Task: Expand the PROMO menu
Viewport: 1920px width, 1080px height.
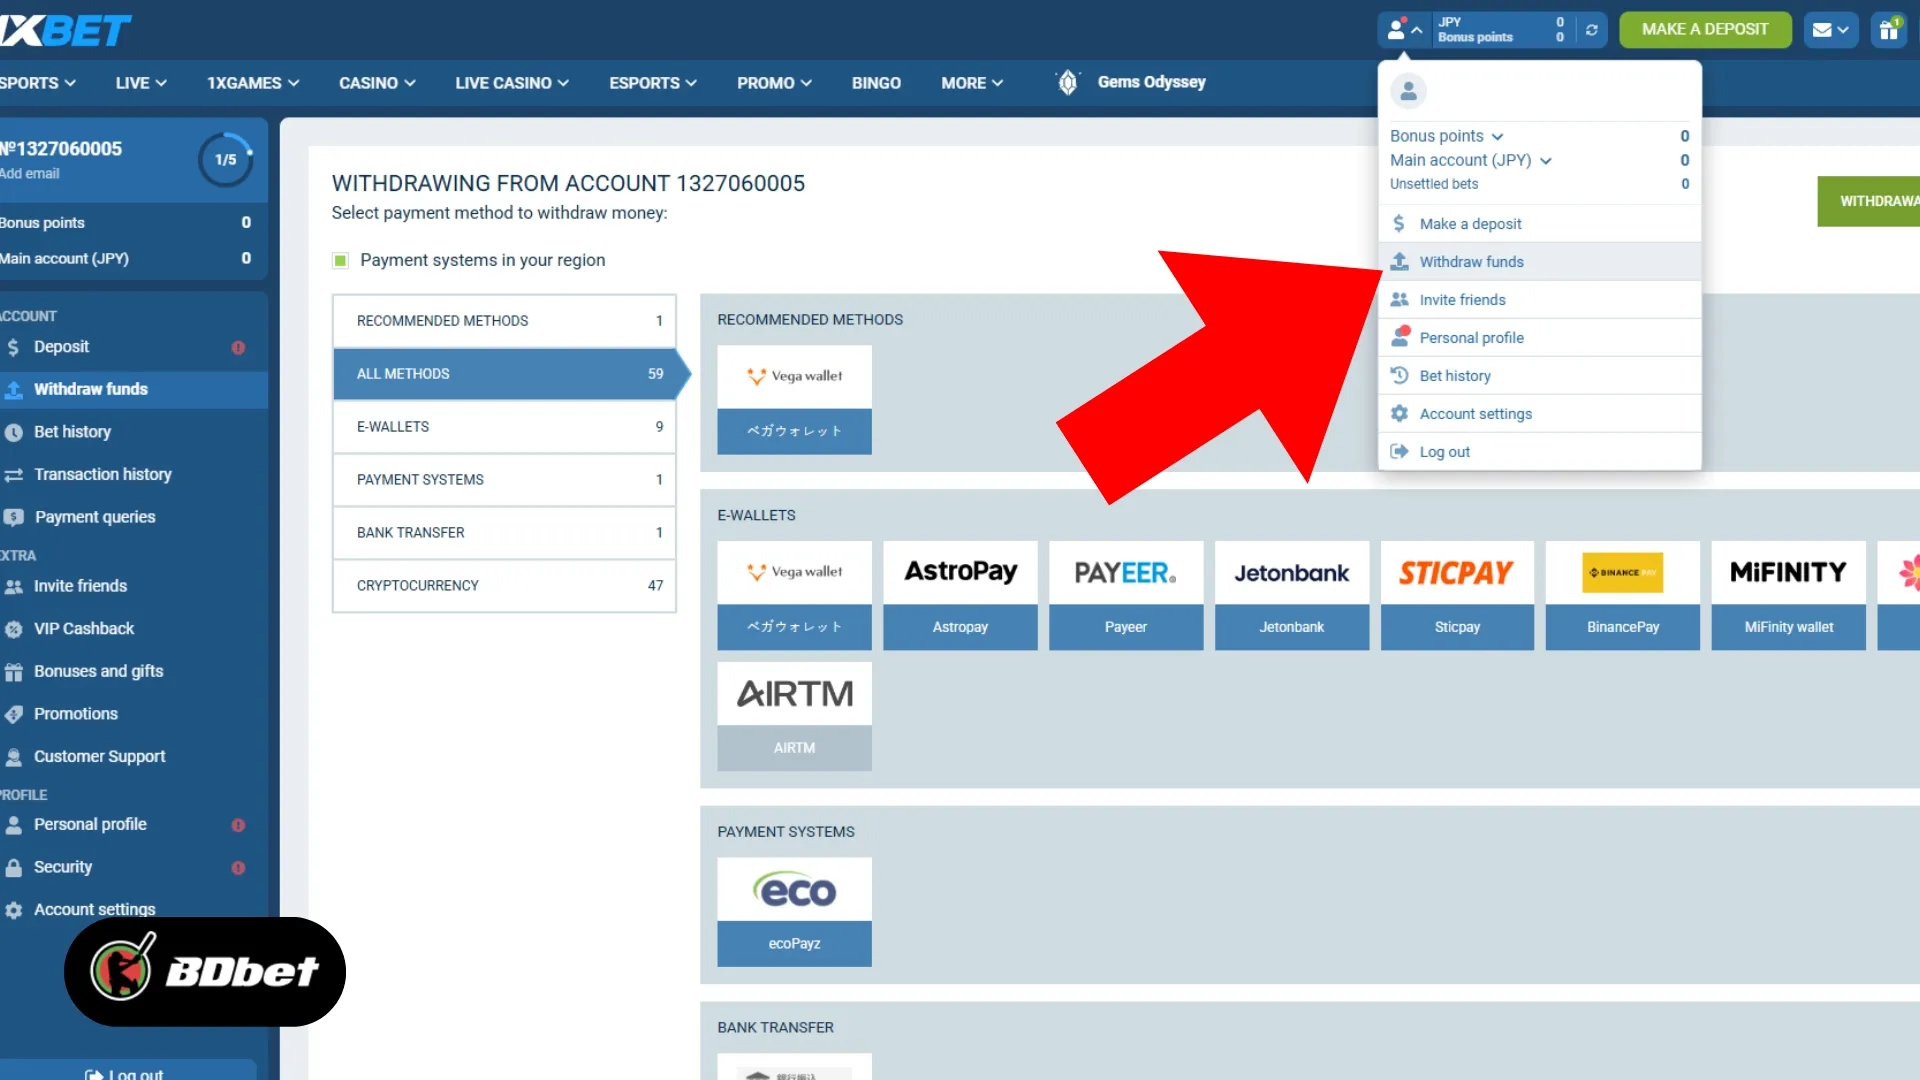Action: (774, 83)
